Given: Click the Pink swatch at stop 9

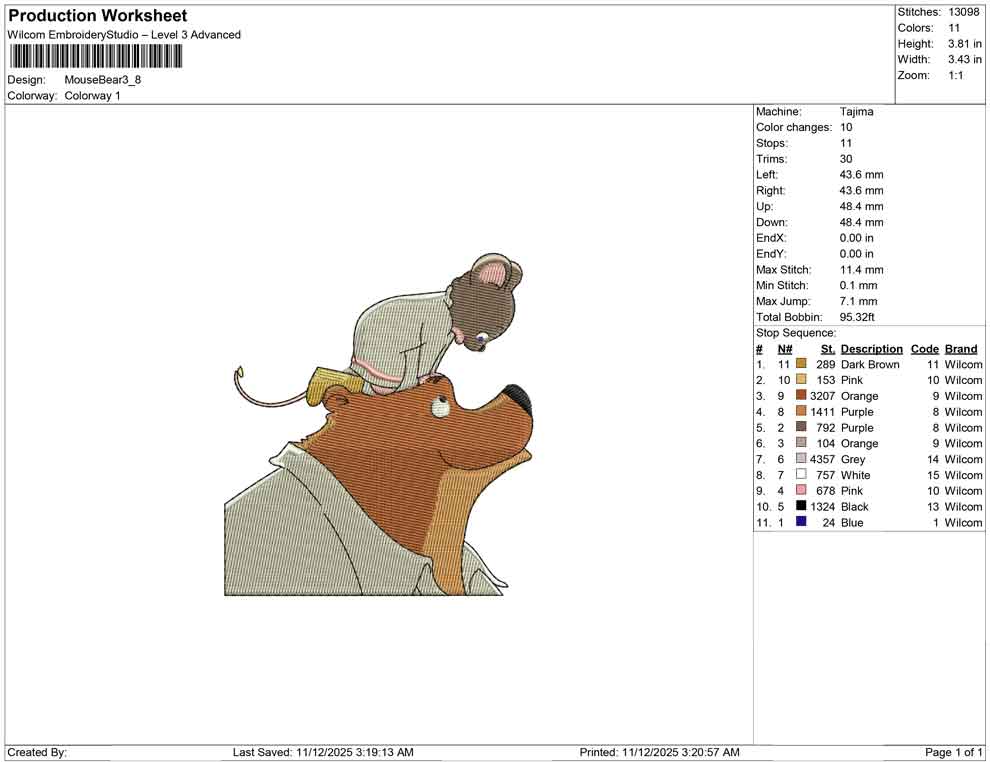Looking at the screenshot, I should [x=801, y=491].
